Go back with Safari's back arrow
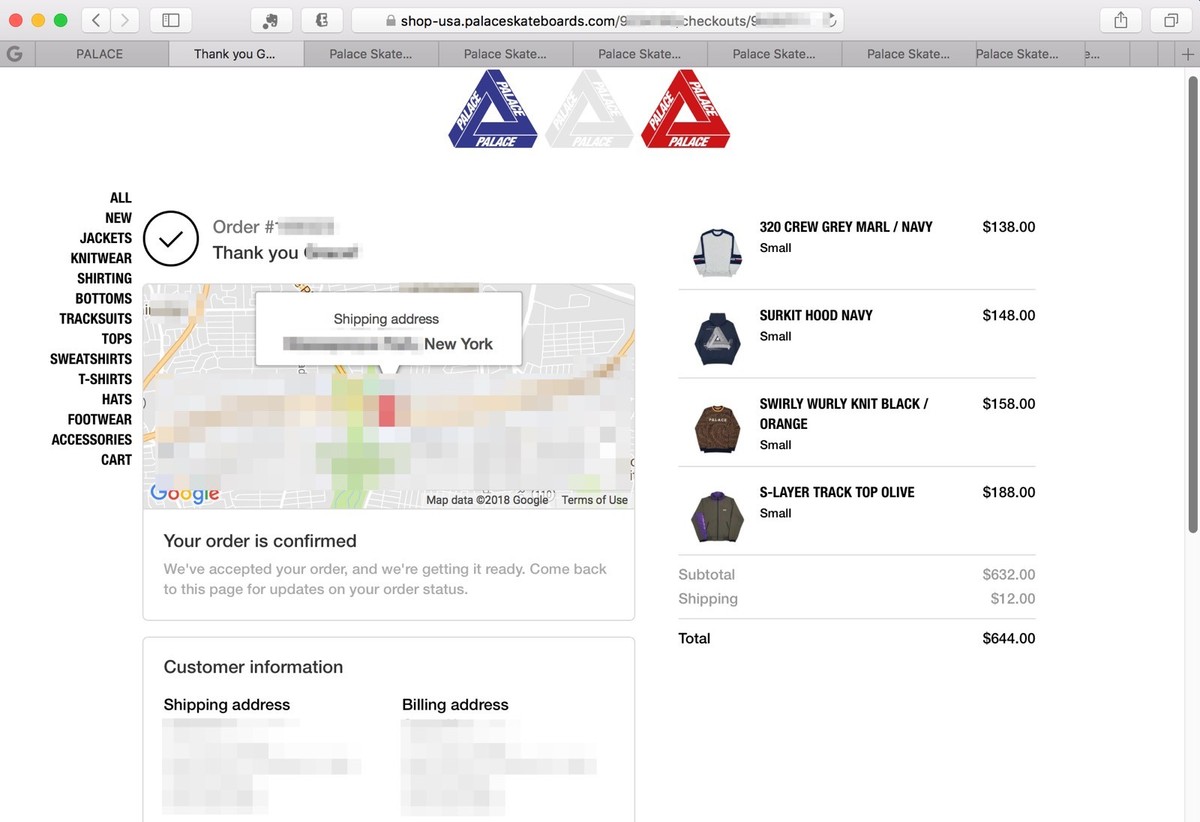 click(95, 19)
